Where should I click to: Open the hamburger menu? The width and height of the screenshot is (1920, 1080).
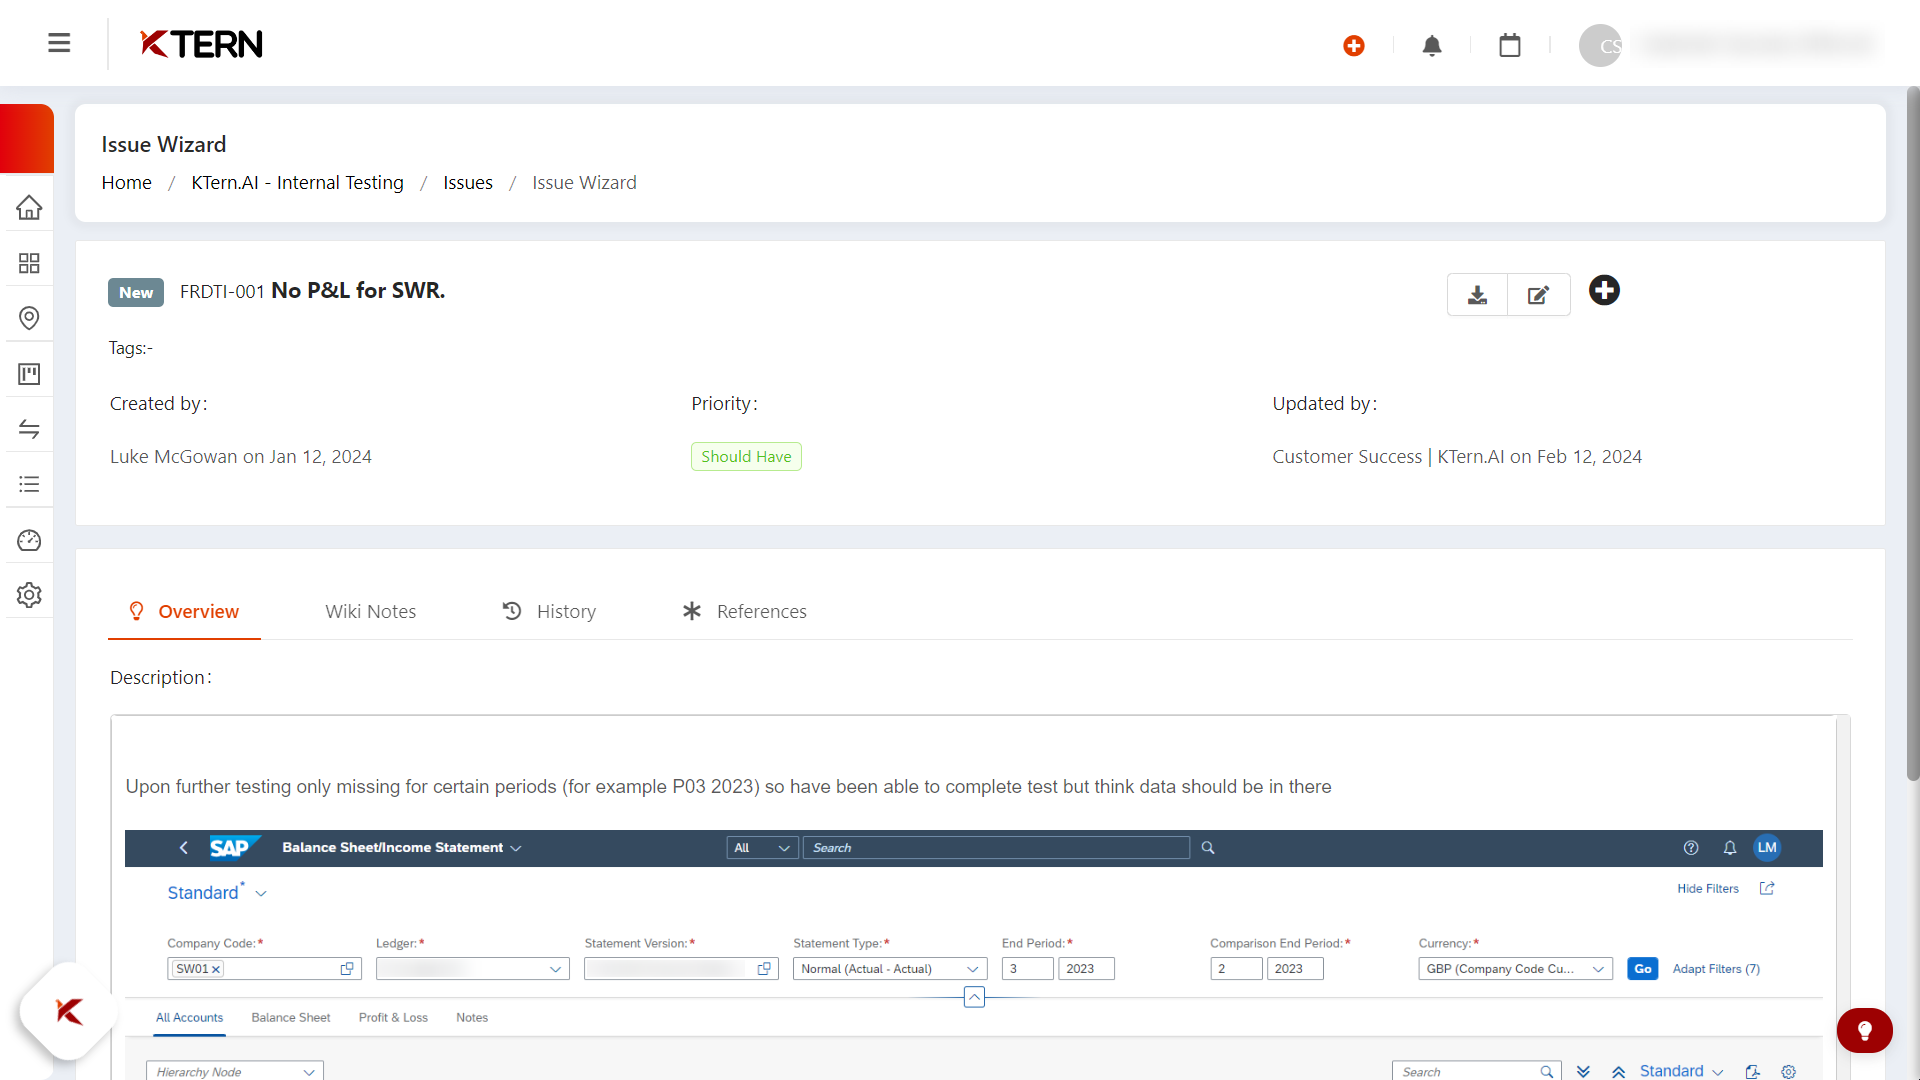tap(59, 43)
